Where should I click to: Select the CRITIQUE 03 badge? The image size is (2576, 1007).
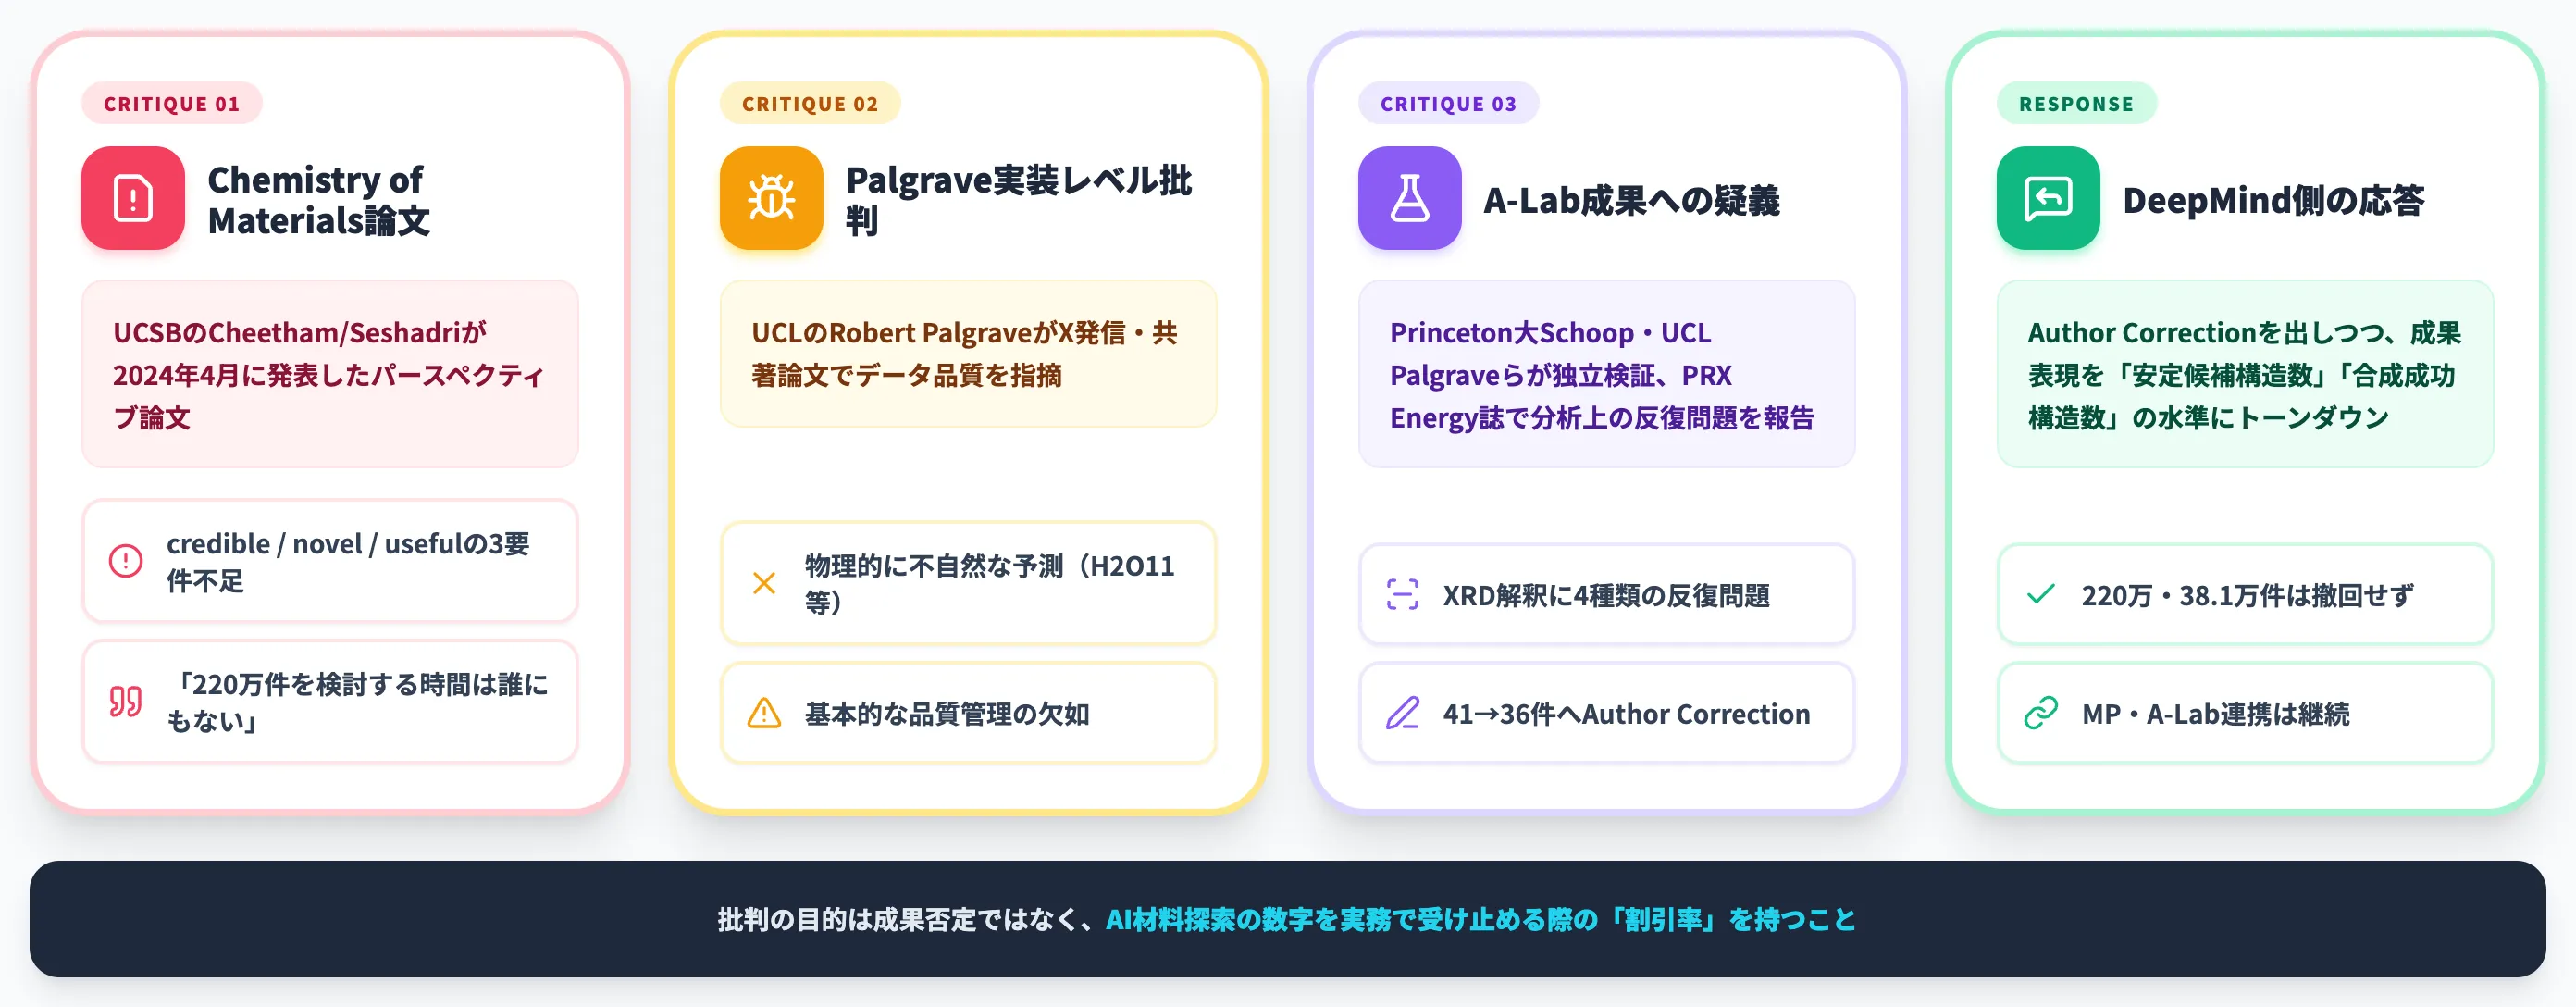(1448, 103)
